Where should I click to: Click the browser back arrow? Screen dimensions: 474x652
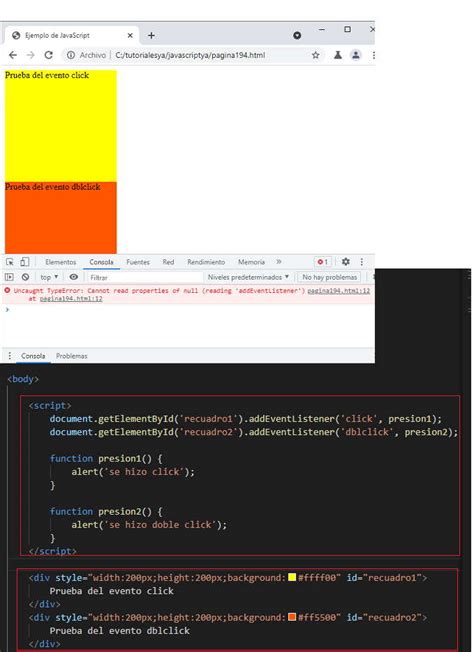click(x=13, y=55)
